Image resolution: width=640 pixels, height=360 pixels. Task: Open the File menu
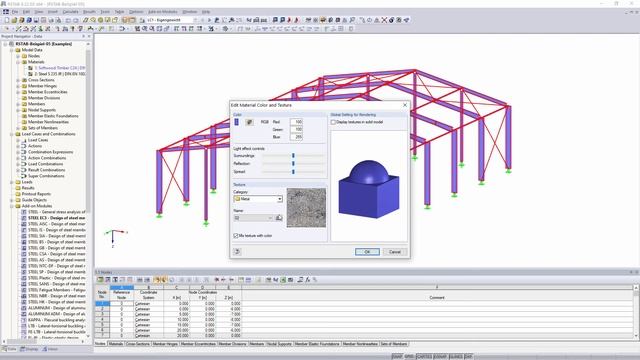click(15, 12)
